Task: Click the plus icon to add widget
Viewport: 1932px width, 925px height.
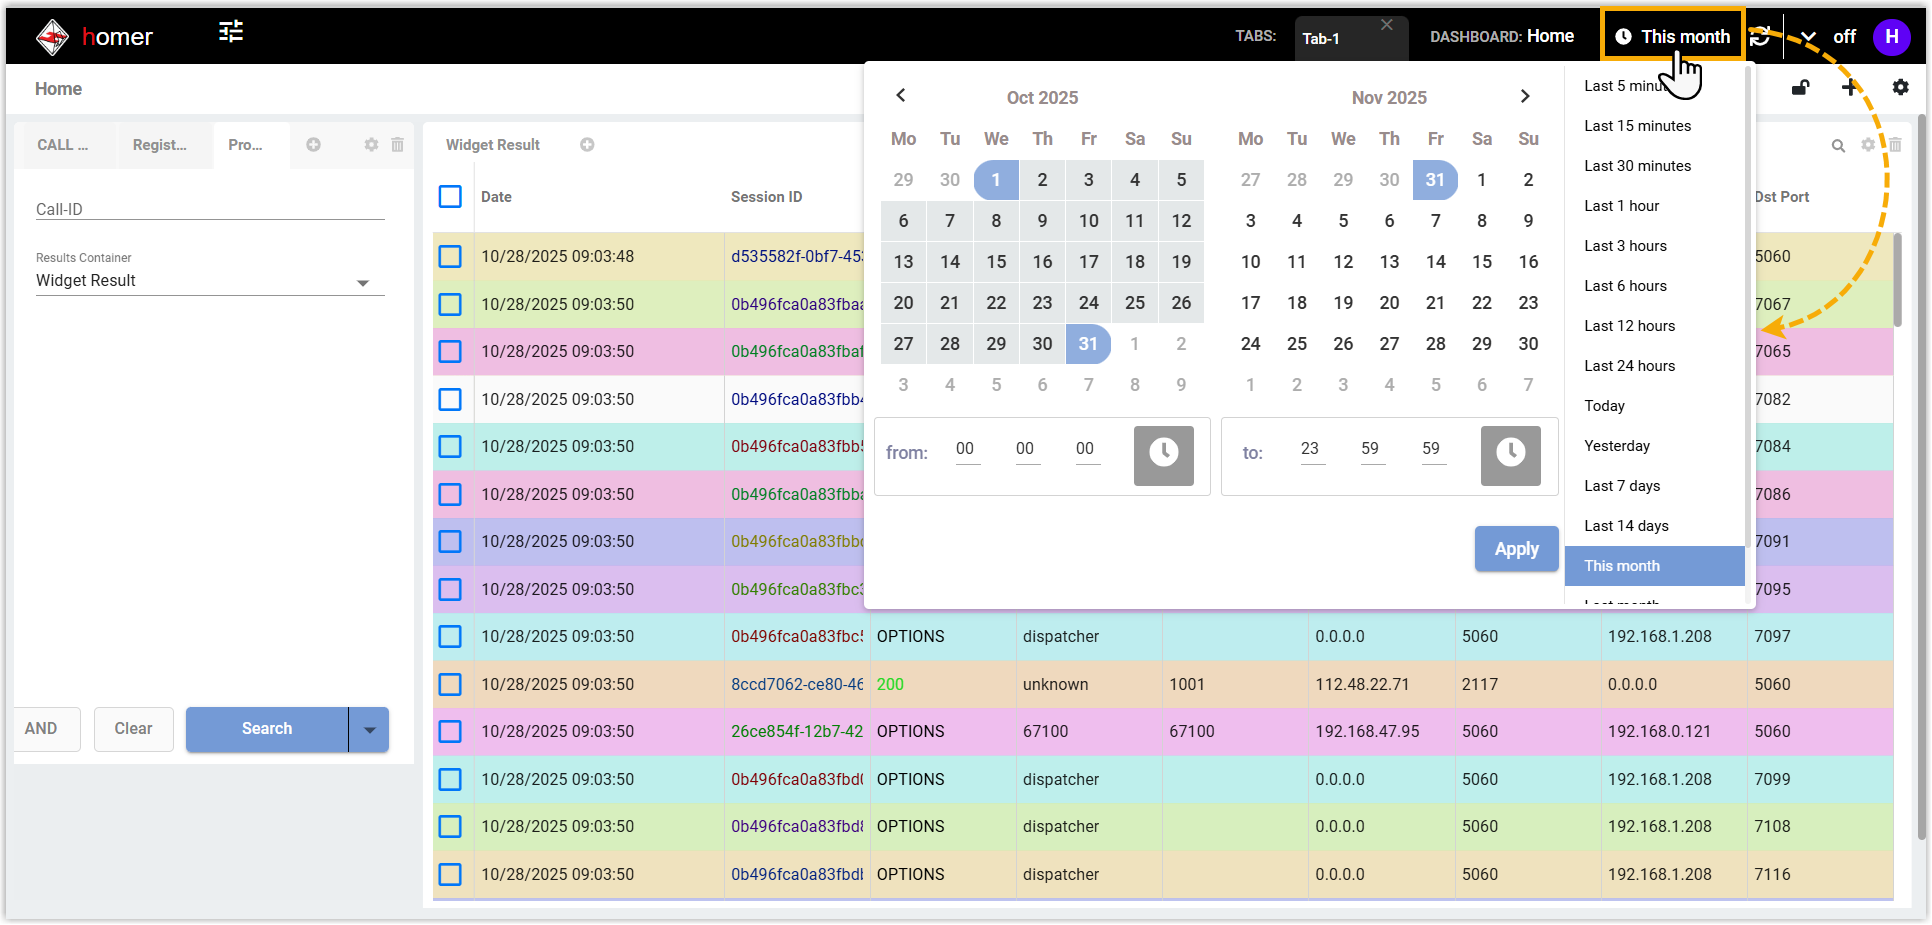Action: tap(1849, 88)
